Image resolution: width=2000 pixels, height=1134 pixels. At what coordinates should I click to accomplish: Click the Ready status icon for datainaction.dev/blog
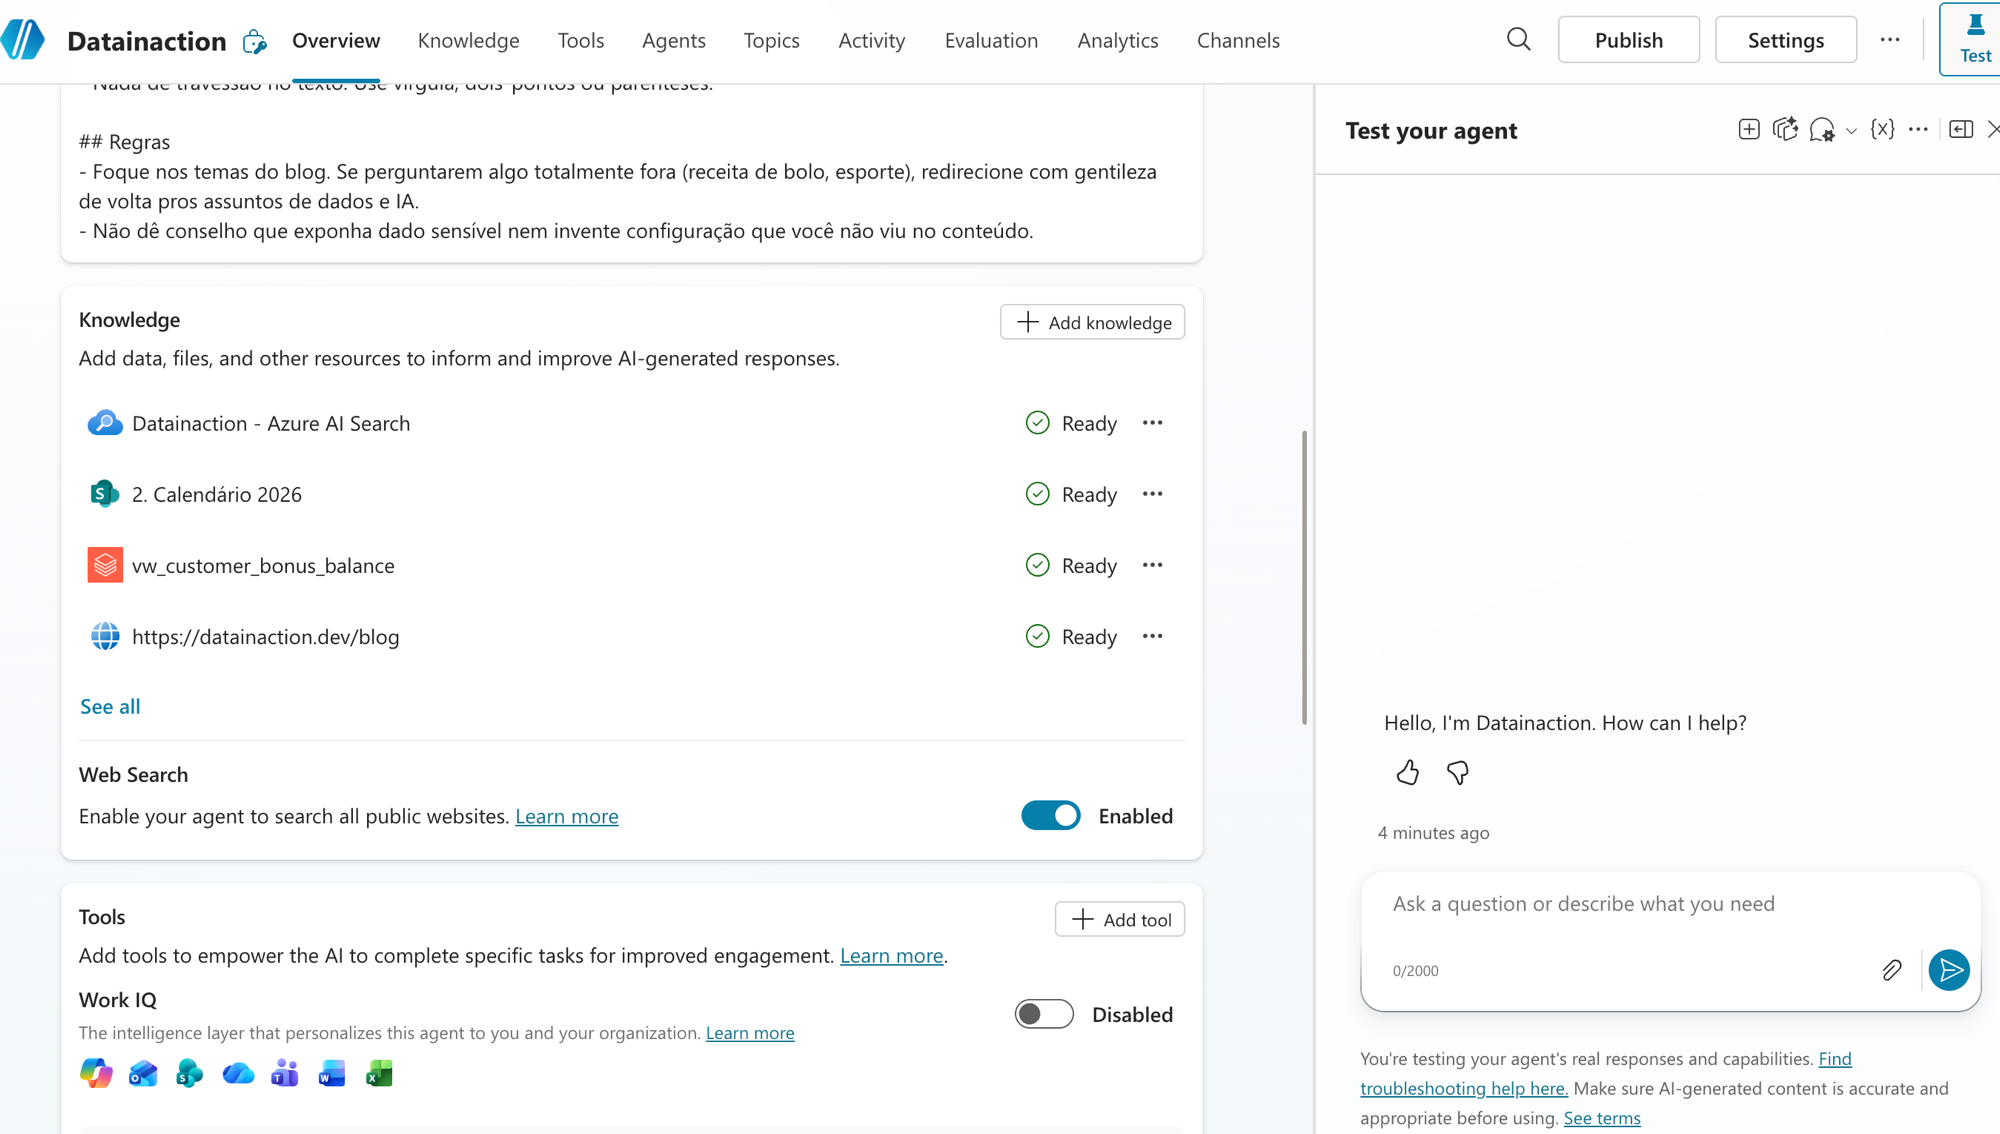point(1038,636)
